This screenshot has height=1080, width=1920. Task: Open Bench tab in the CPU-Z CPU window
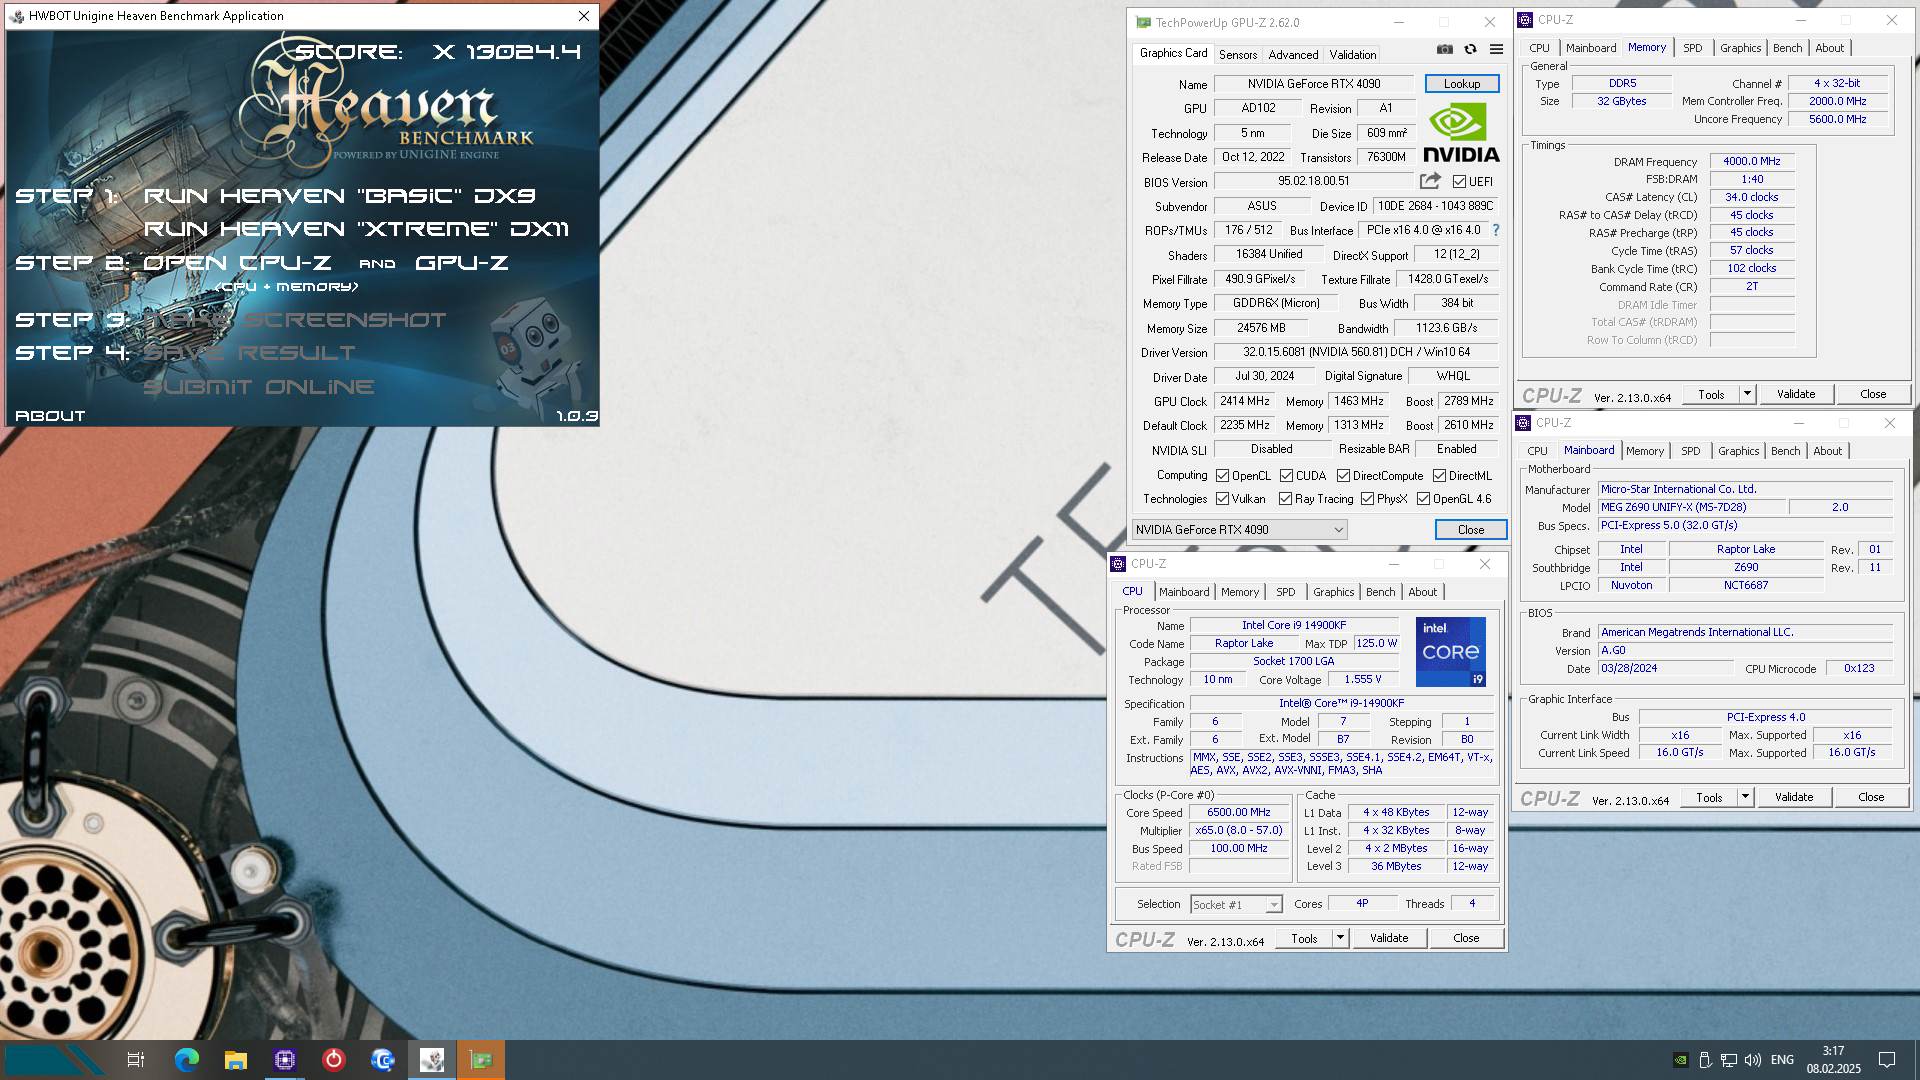pyautogui.click(x=1380, y=592)
